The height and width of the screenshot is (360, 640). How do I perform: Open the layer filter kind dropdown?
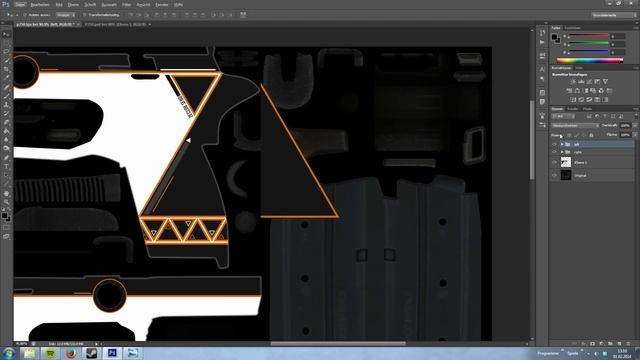point(563,116)
